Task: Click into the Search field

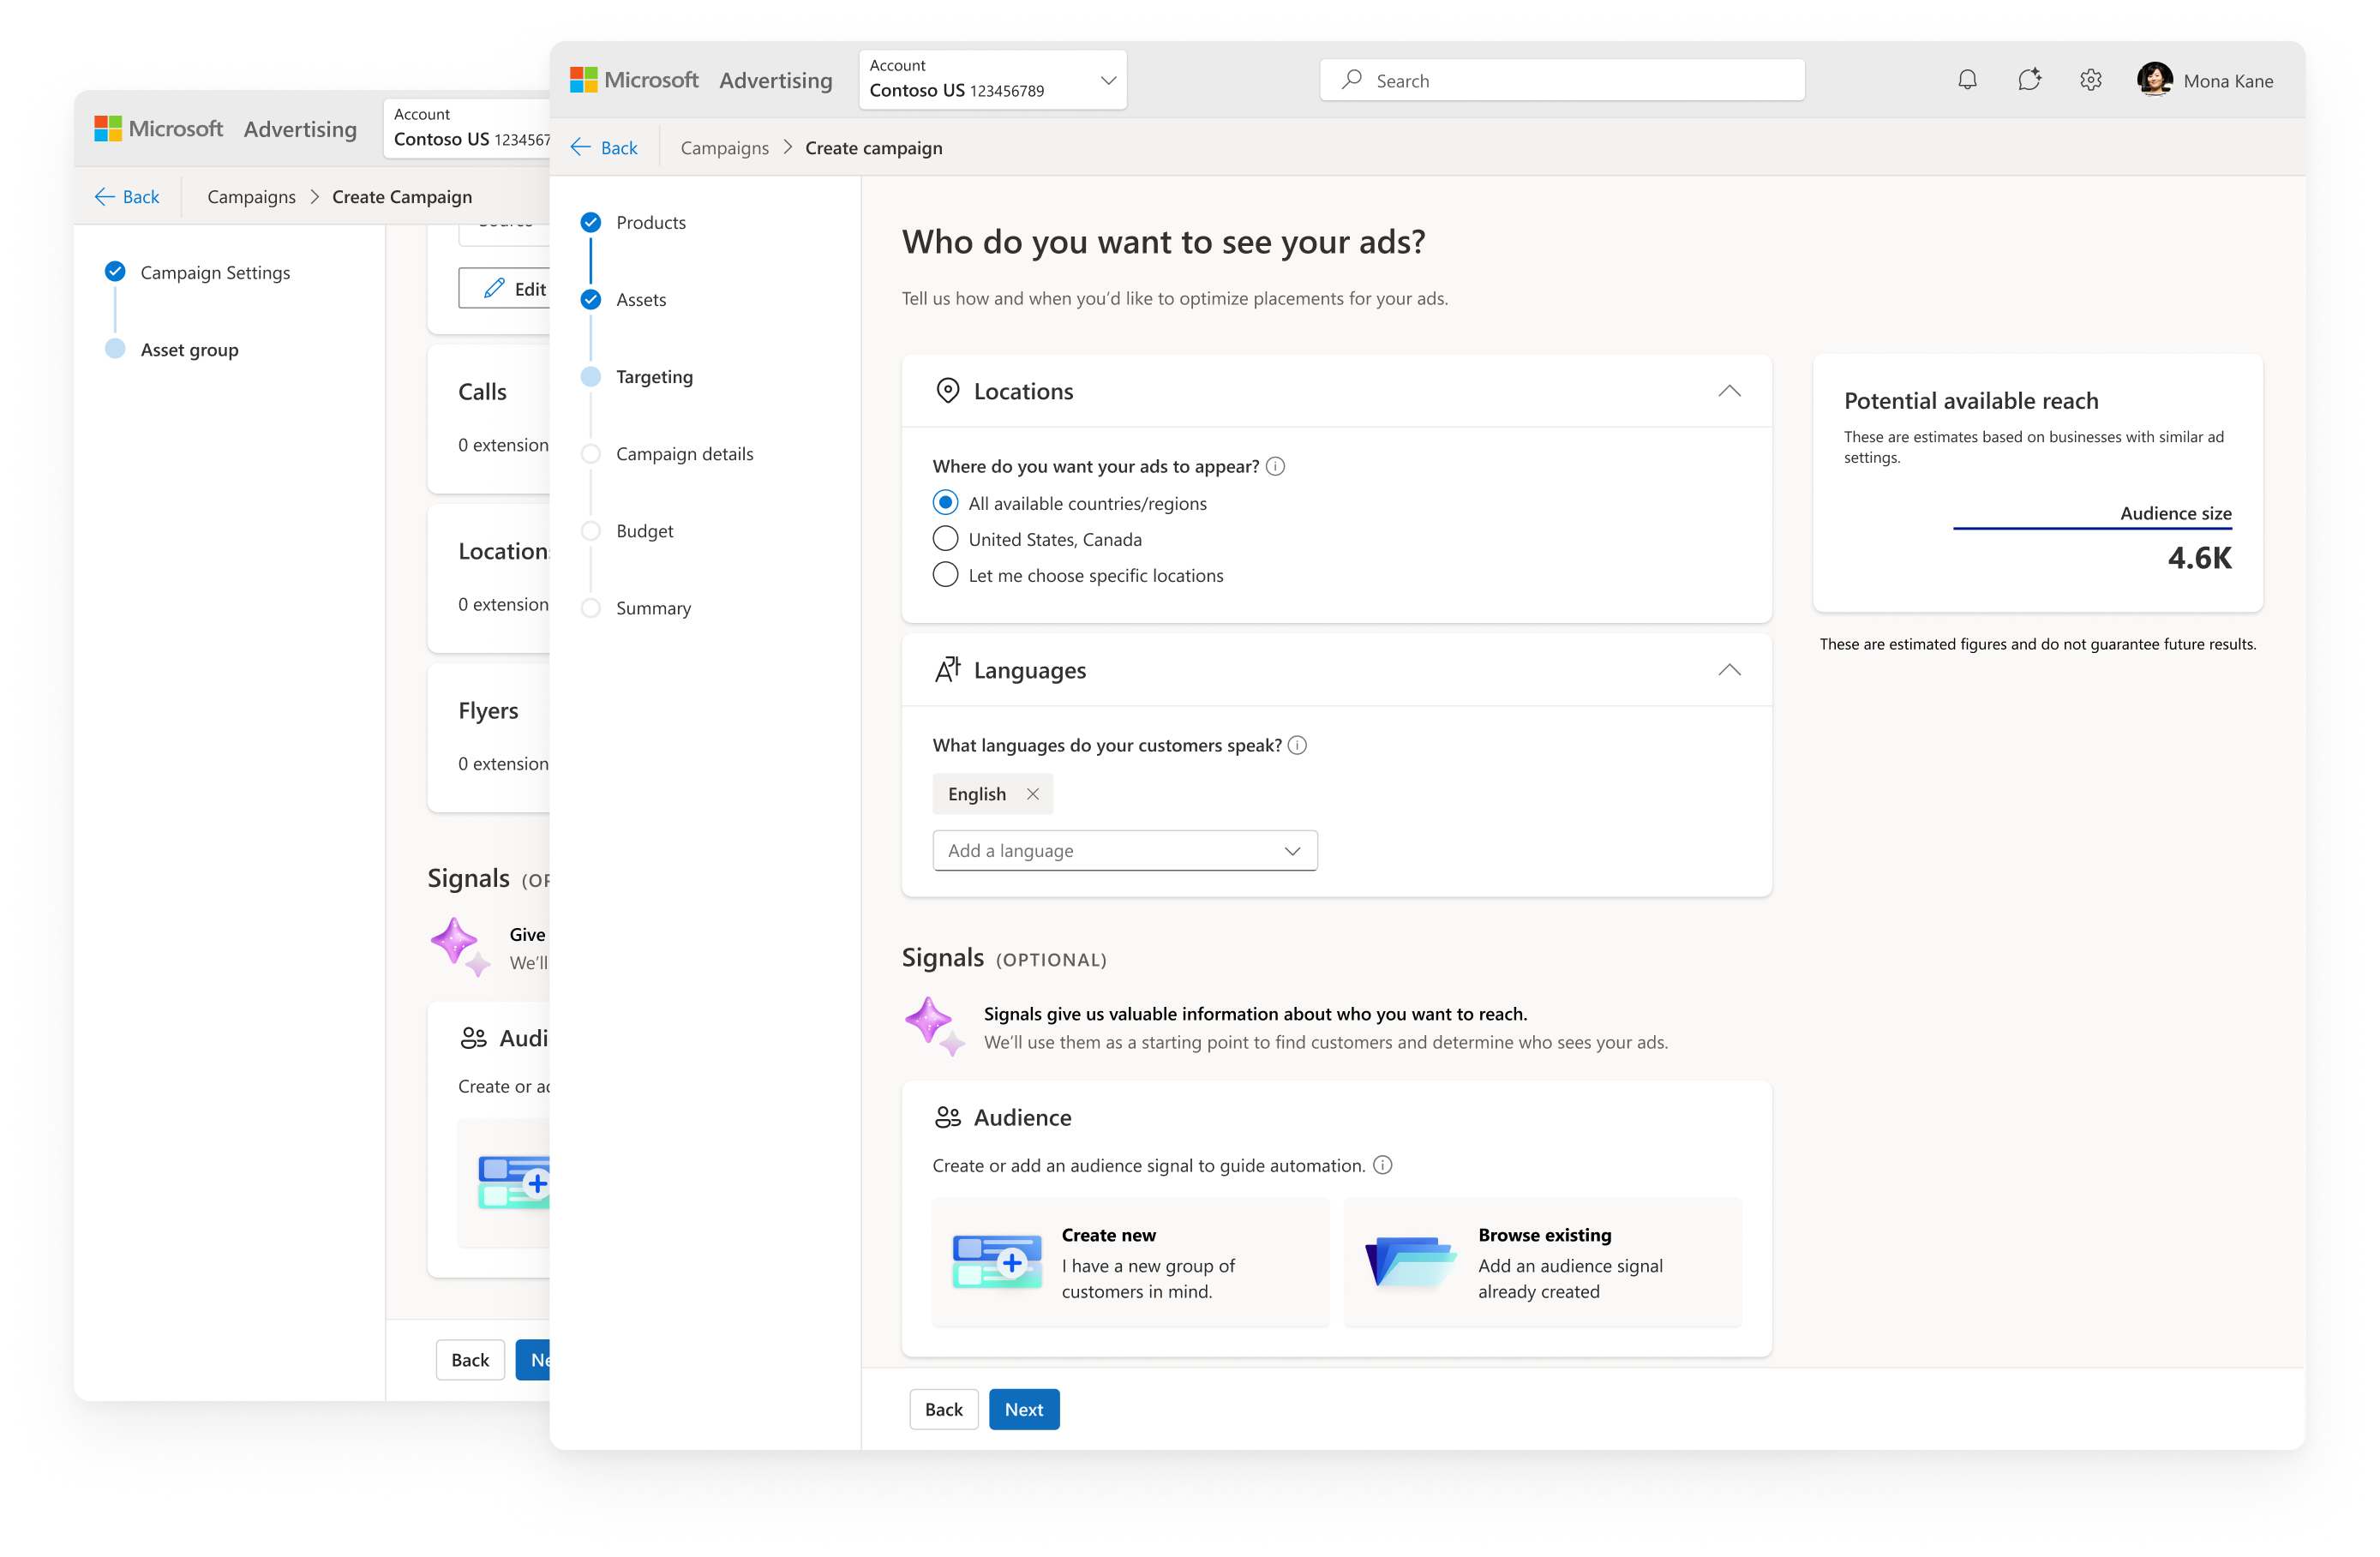Action: pos(1562,80)
